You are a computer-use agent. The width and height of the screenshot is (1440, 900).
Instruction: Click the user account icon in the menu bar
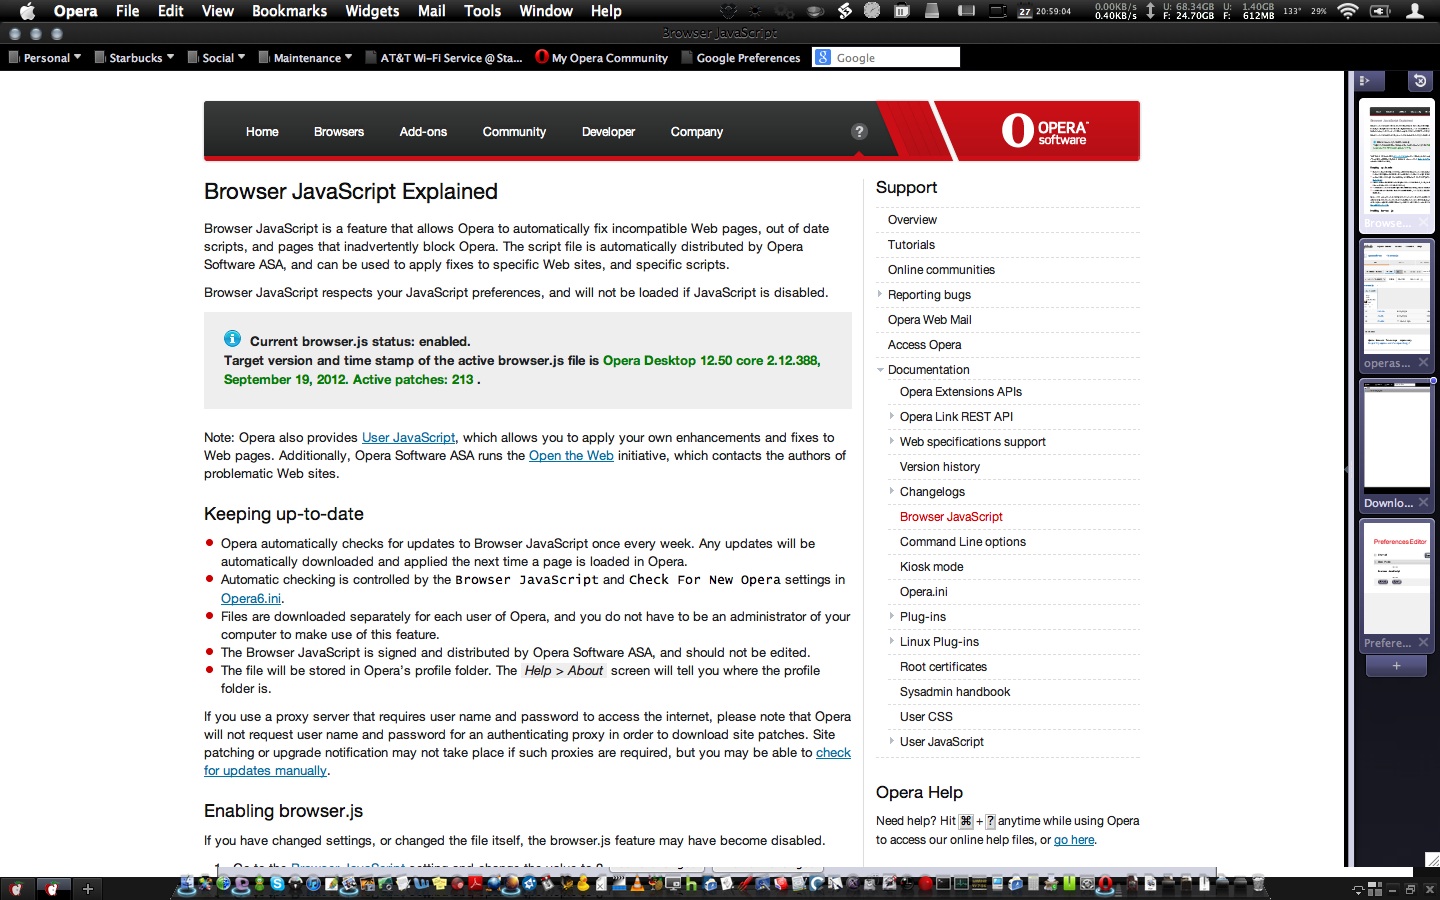1415,11
